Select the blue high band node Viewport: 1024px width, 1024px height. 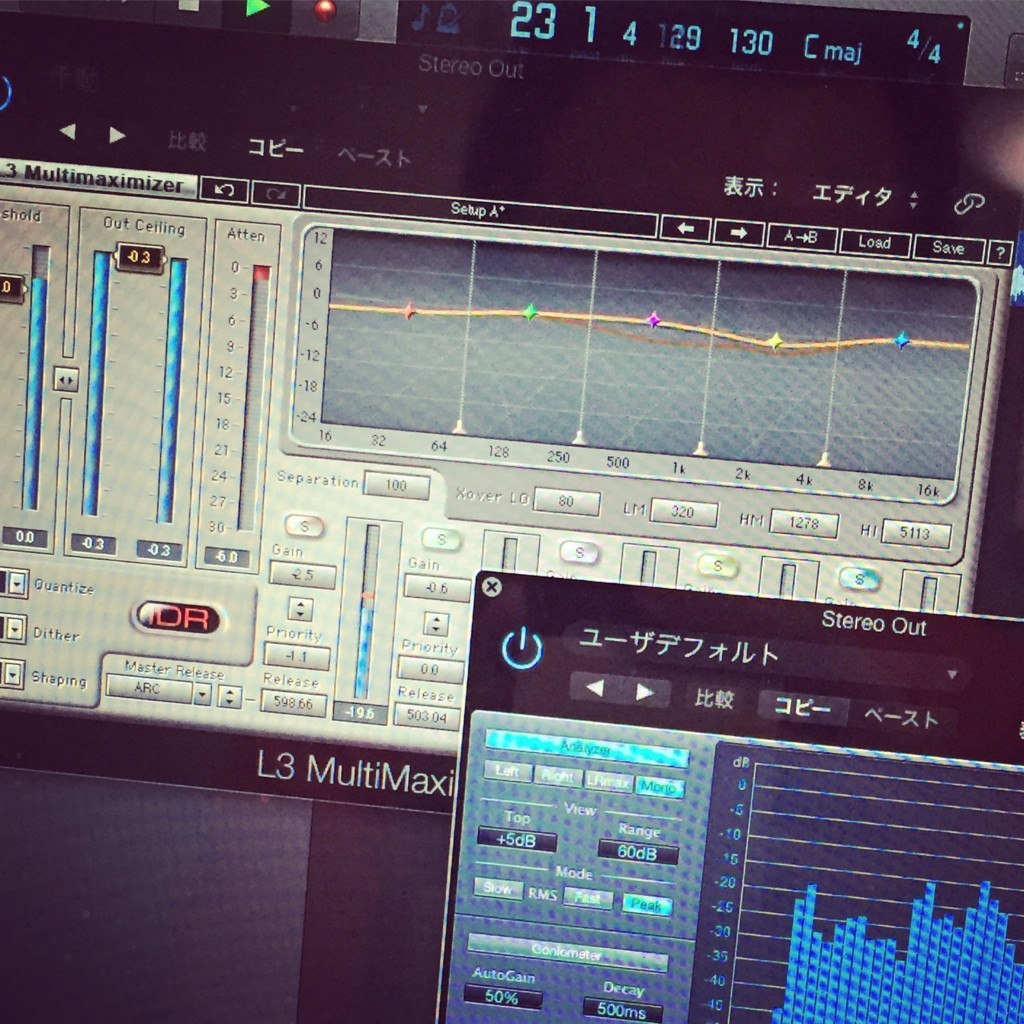pyautogui.click(x=902, y=340)
